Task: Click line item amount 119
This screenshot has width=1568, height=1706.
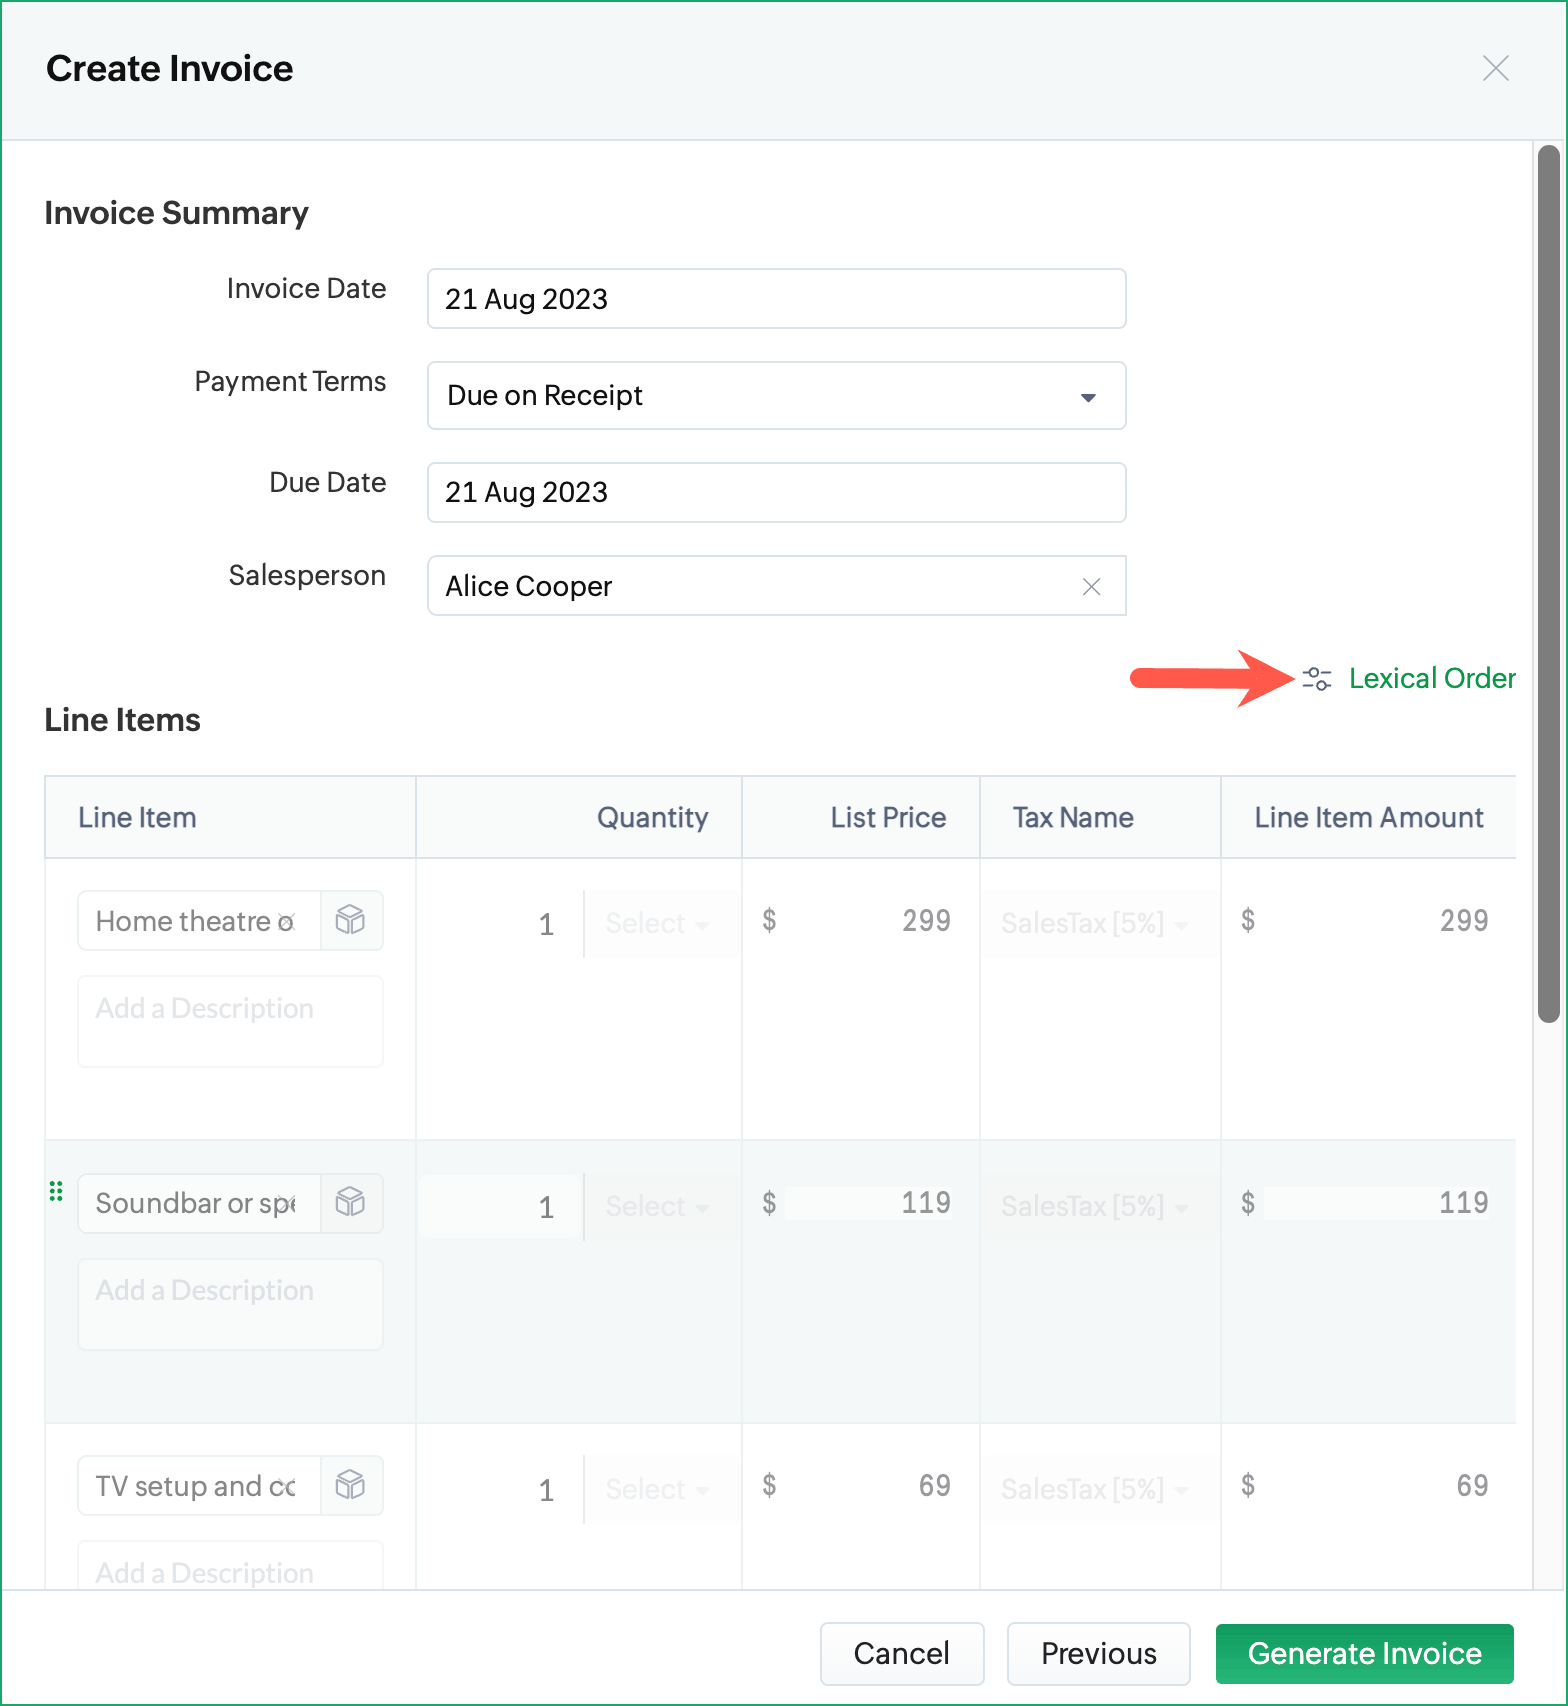Action: [x=1464, y=1203]
